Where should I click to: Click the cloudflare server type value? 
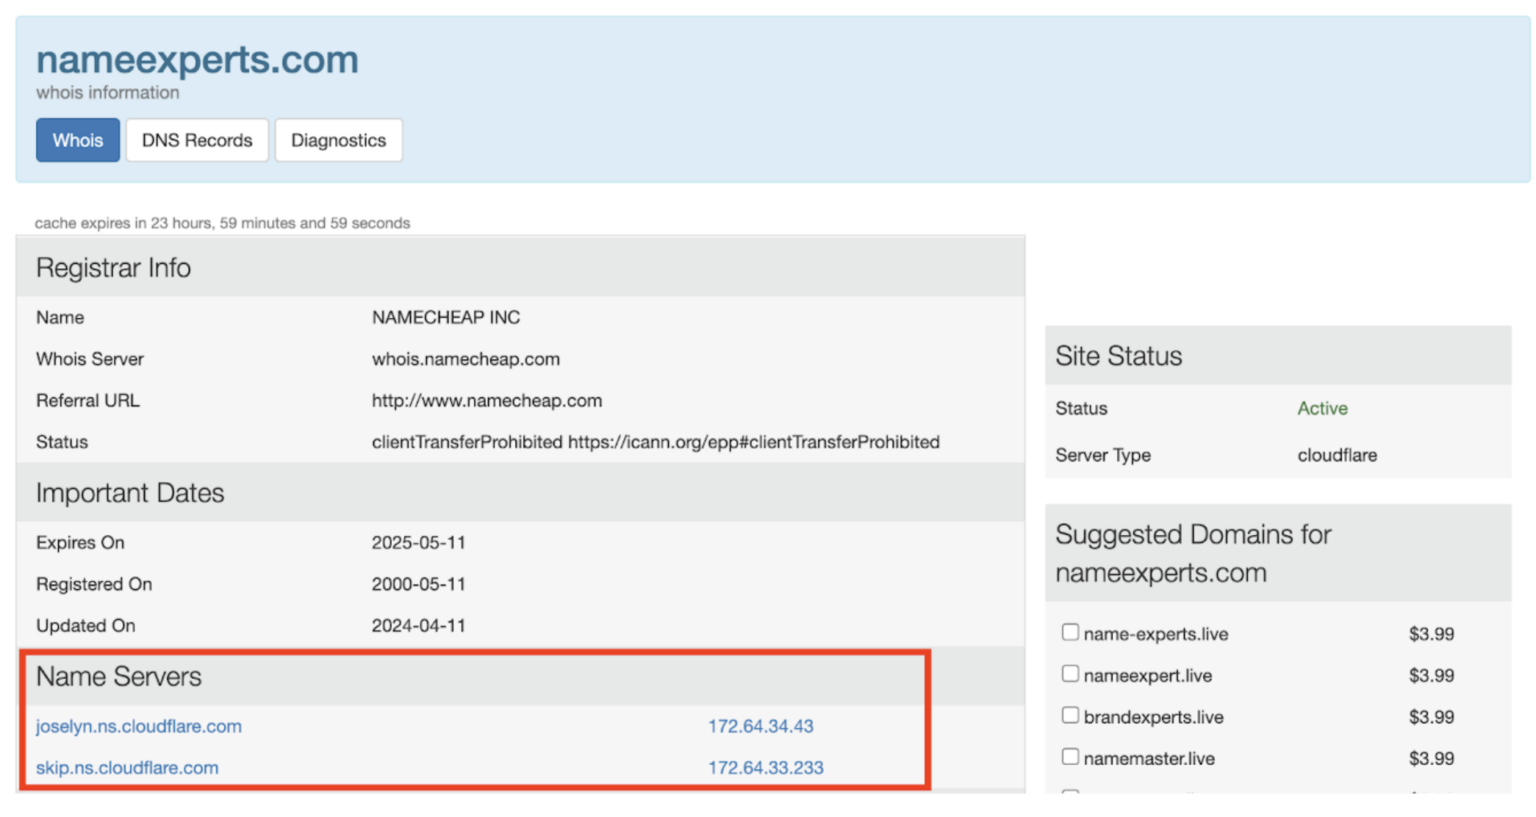[x=1337, y=455]
